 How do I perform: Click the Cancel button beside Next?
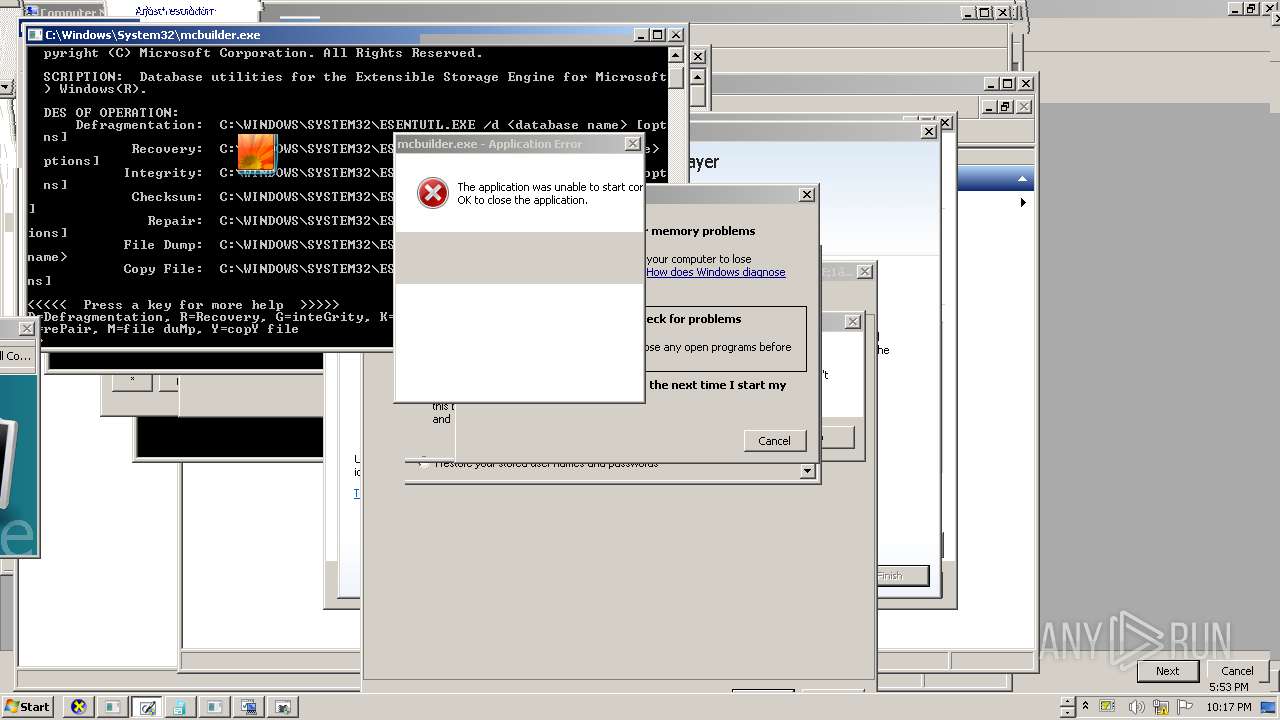(x=1237, y=671)
